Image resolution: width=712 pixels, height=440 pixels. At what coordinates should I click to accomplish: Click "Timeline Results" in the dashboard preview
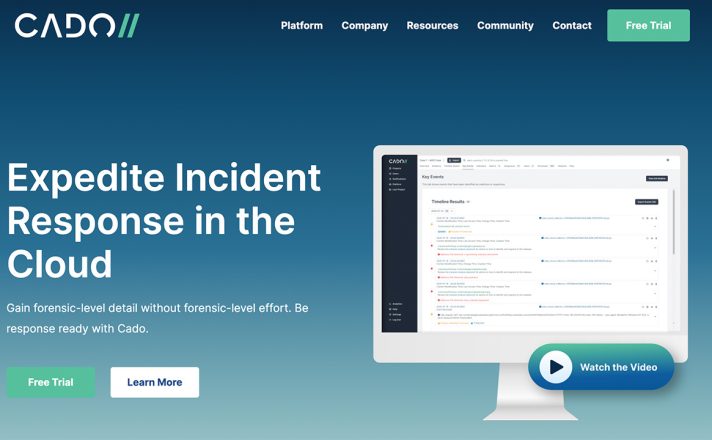(x=448, y=202)
